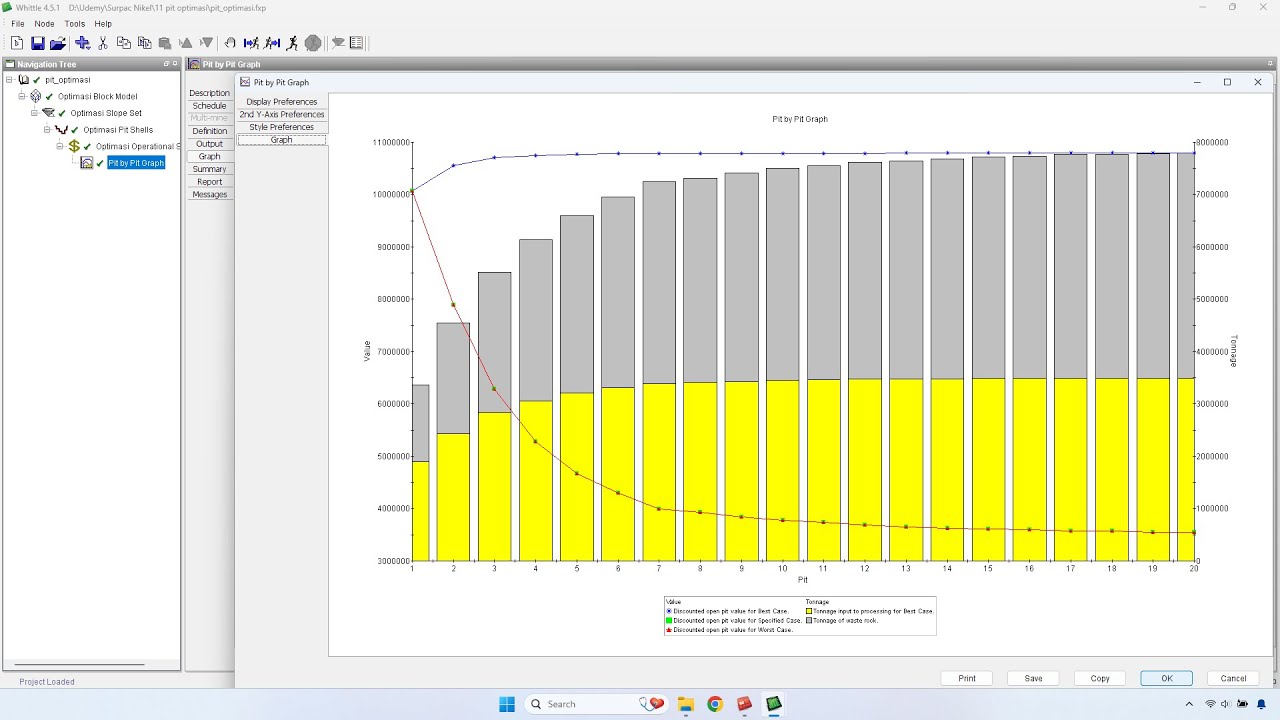Click the New project toolbar icon
Image resolution: width=1280 pixels, height=720 pixels.
(17, 43)
